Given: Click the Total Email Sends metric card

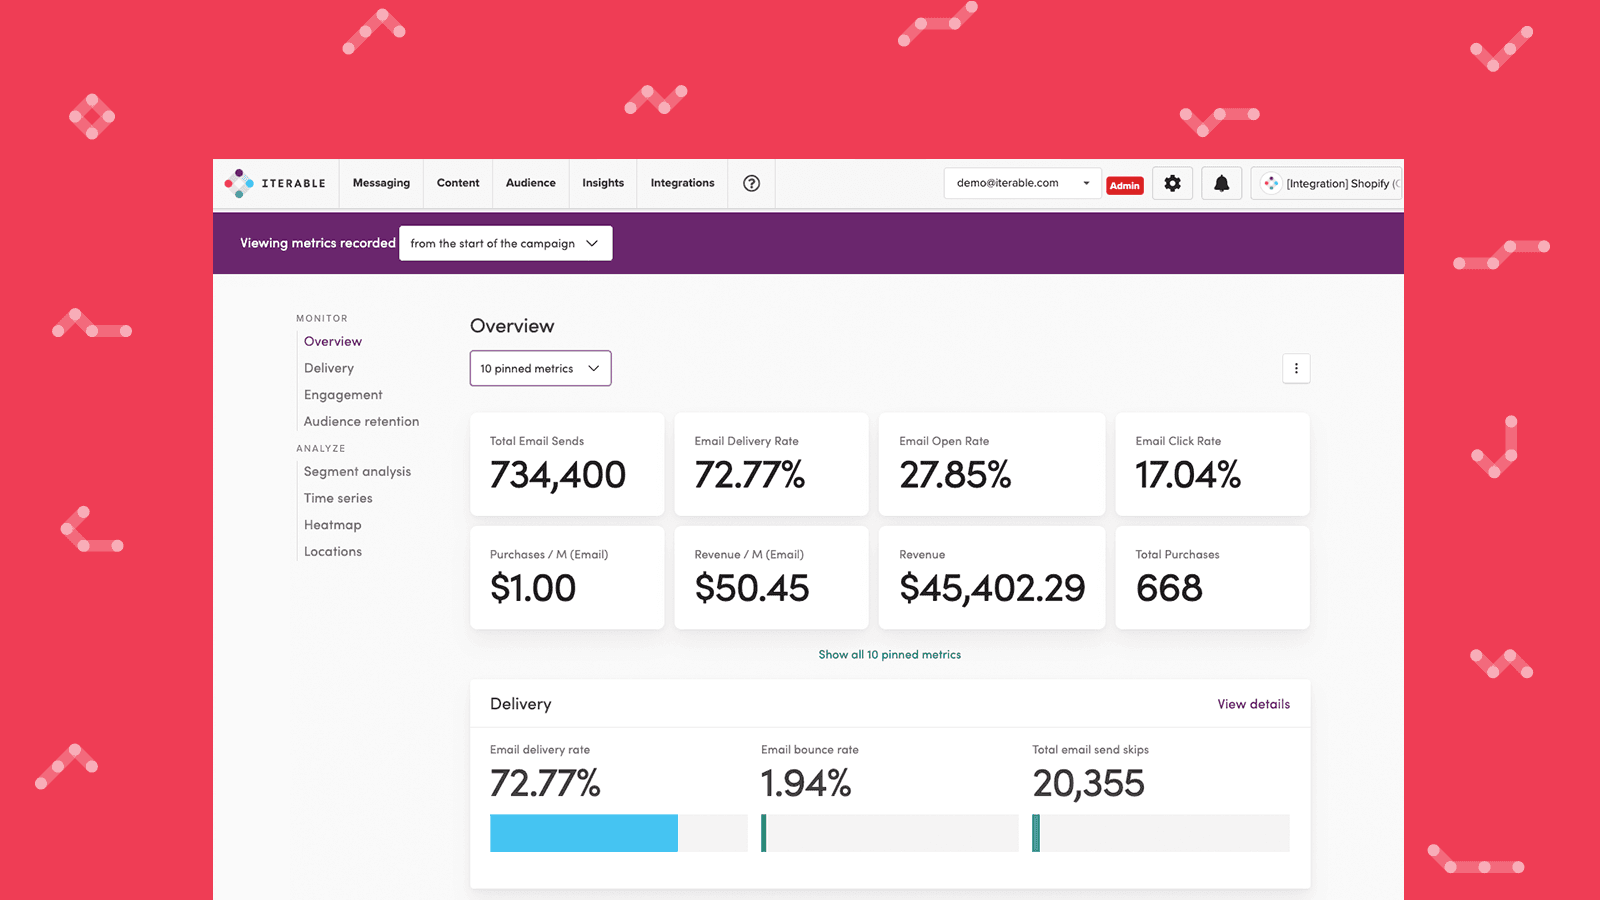Looking at the screenshot, I should 566,464.
